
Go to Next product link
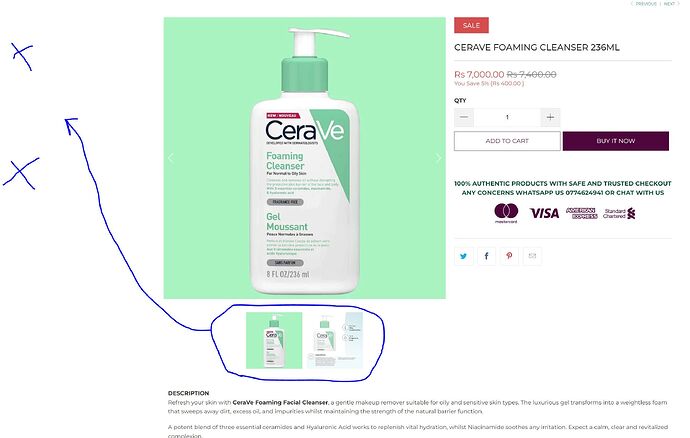[670, 4]
